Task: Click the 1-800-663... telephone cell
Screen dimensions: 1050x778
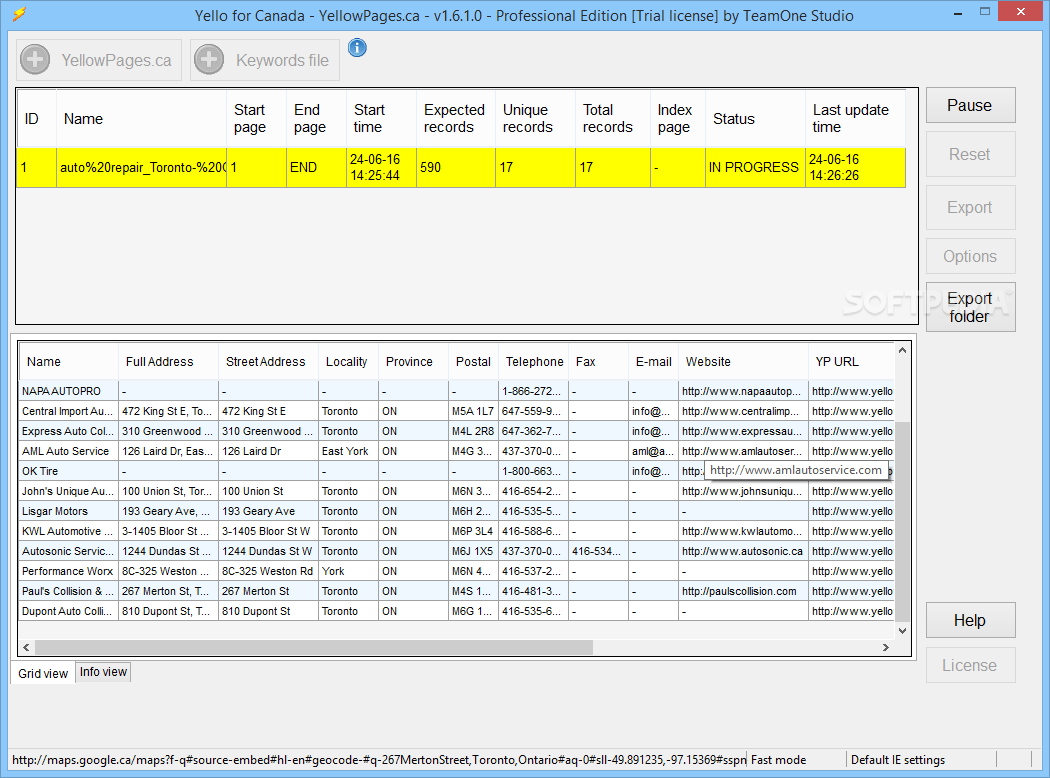Action: [x=532, y=471]
